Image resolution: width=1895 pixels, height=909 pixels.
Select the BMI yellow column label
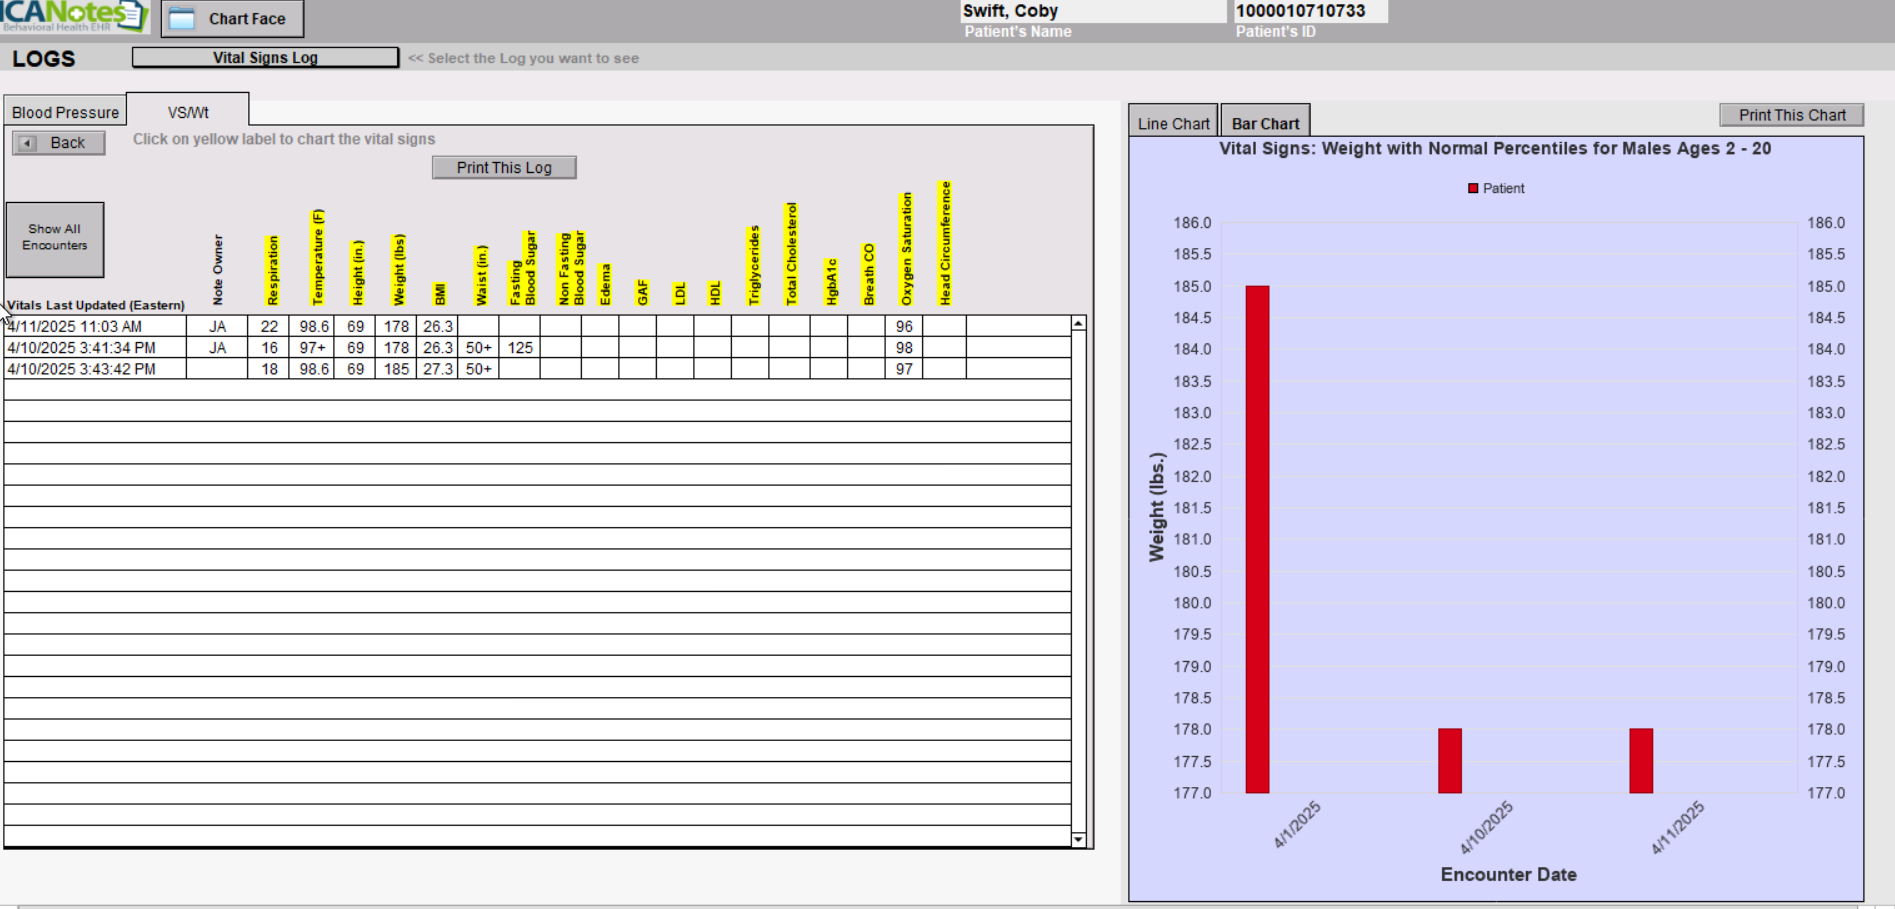[x=439, y=293]
